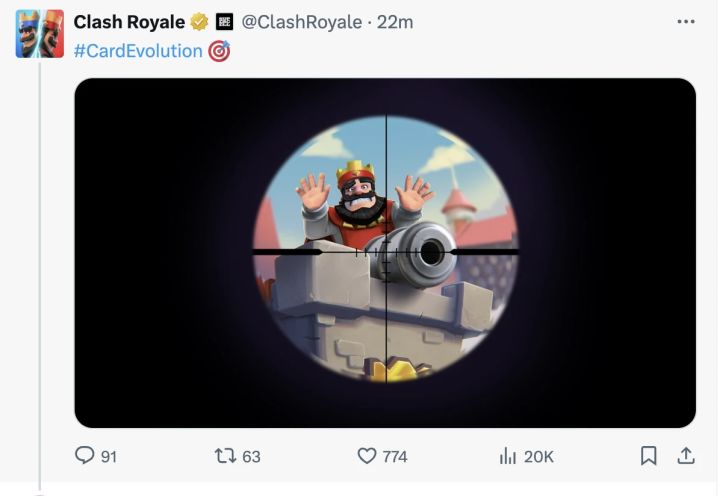Click the gold verified checkmark badge
The image size is (720, 496).
[200, 23]
